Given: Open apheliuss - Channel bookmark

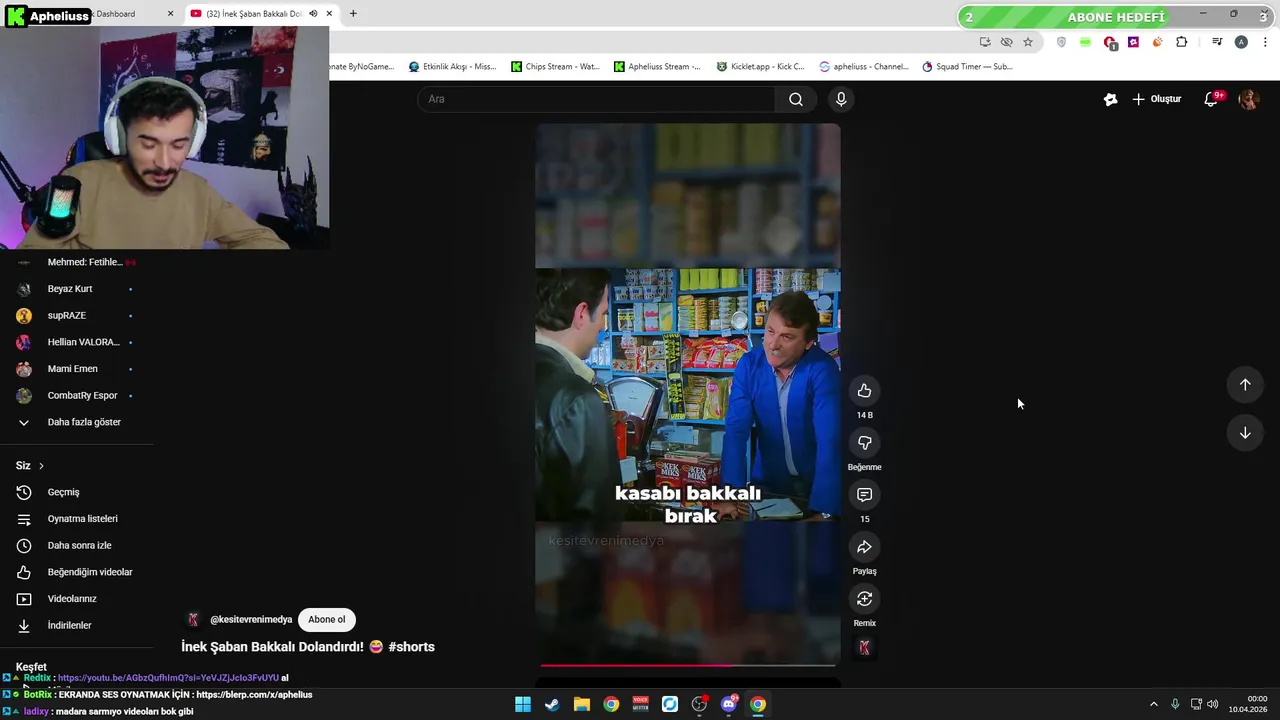Looking at the screenshot, I should click(x=863, y=67).
